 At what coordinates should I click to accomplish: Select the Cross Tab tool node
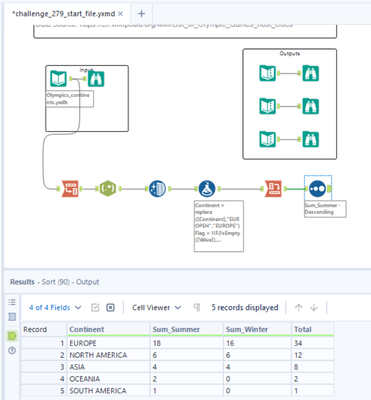coord(273,189)
